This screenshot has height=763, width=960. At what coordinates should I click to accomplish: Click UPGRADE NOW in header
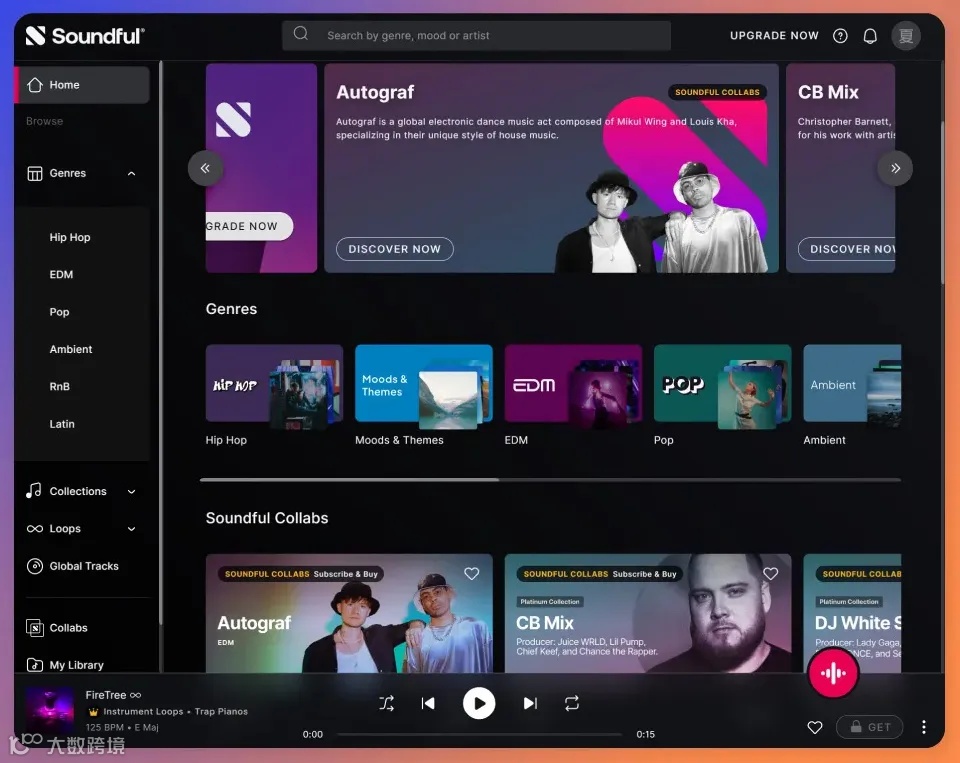tap(774, 36)
